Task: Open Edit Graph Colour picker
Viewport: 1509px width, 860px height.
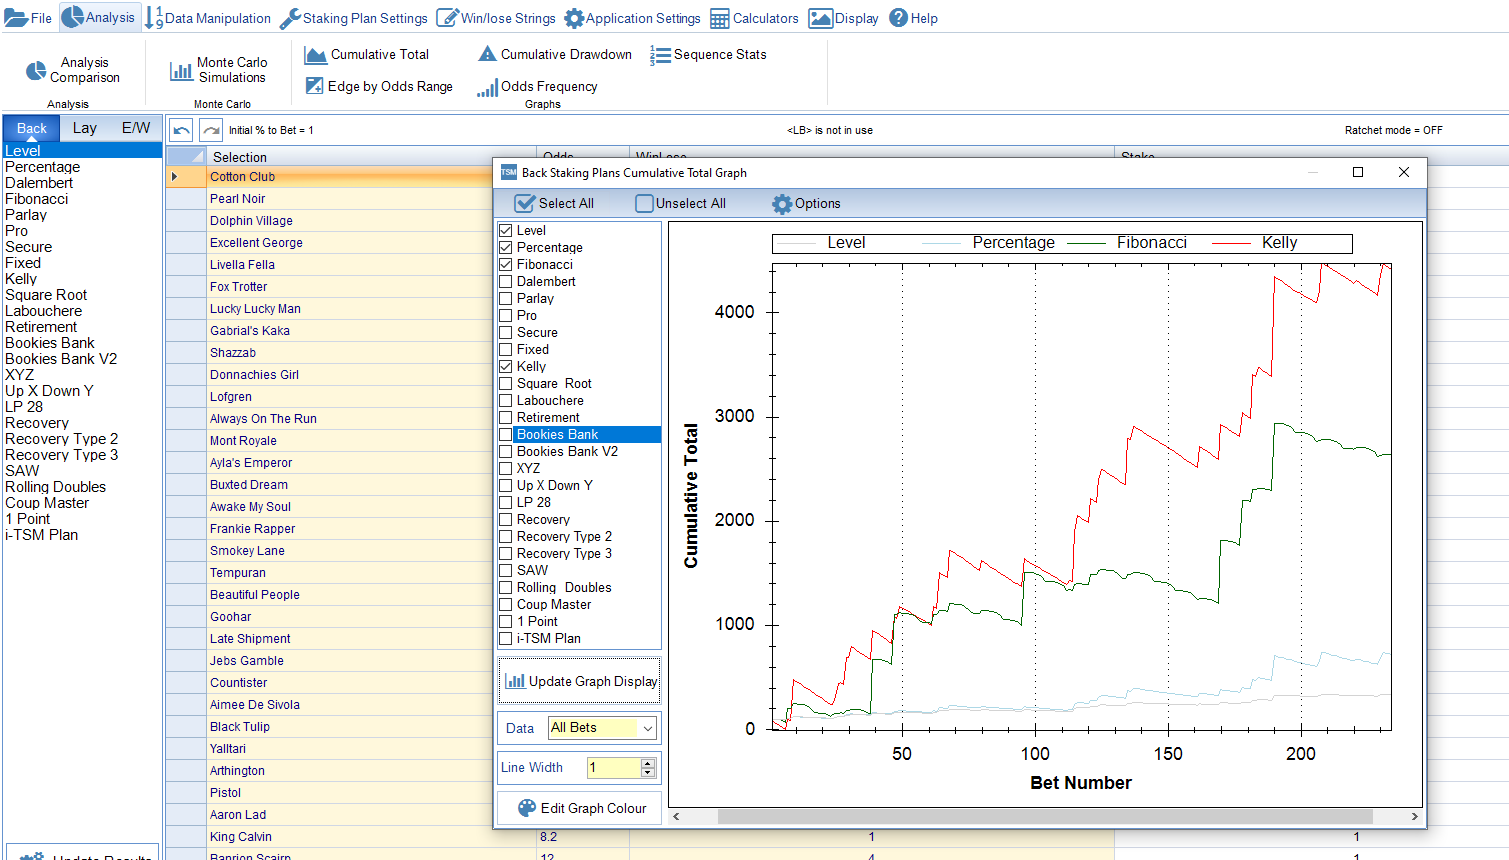Action: [580, 809]
